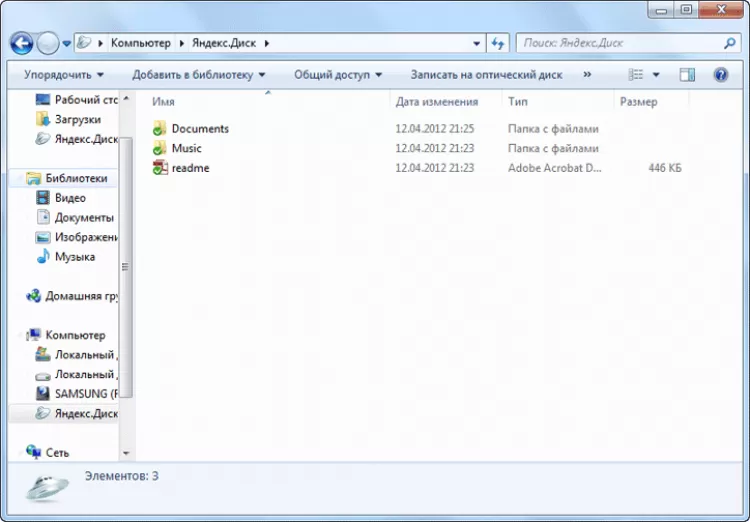Click Компьютер in the address path
The height and width of the screenshot is (522, 750).
pos(141,43)
